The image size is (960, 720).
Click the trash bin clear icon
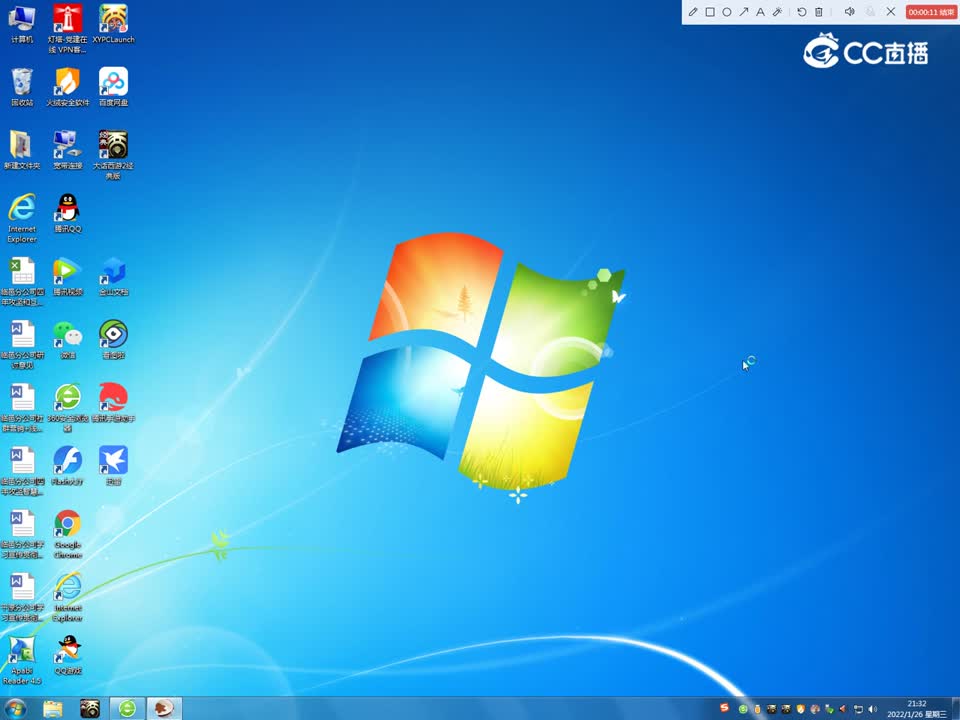click(819, 12)
